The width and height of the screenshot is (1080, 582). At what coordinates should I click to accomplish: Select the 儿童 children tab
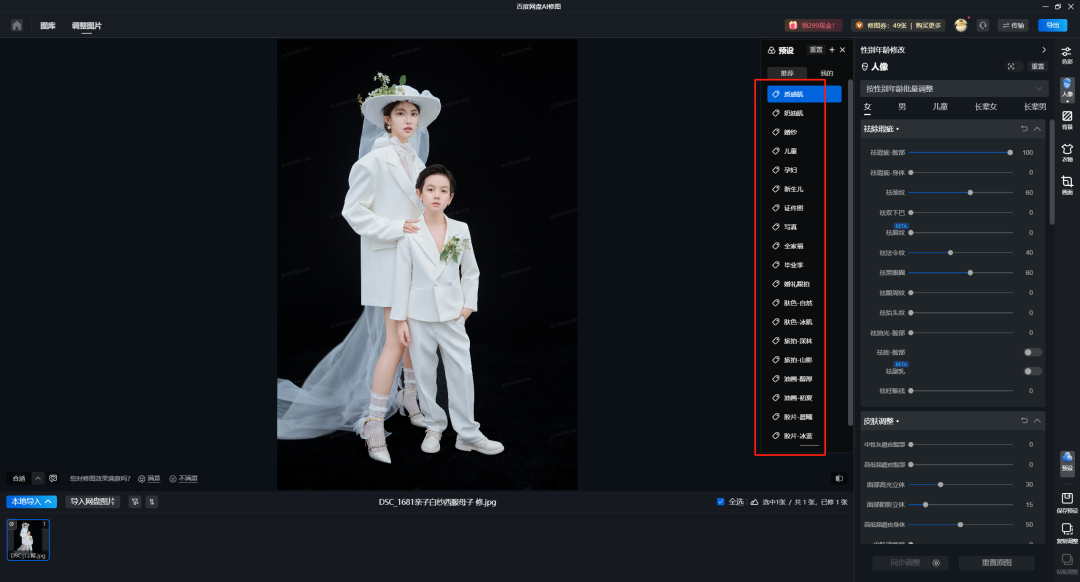pyautogui.click(x=940, y=107)
